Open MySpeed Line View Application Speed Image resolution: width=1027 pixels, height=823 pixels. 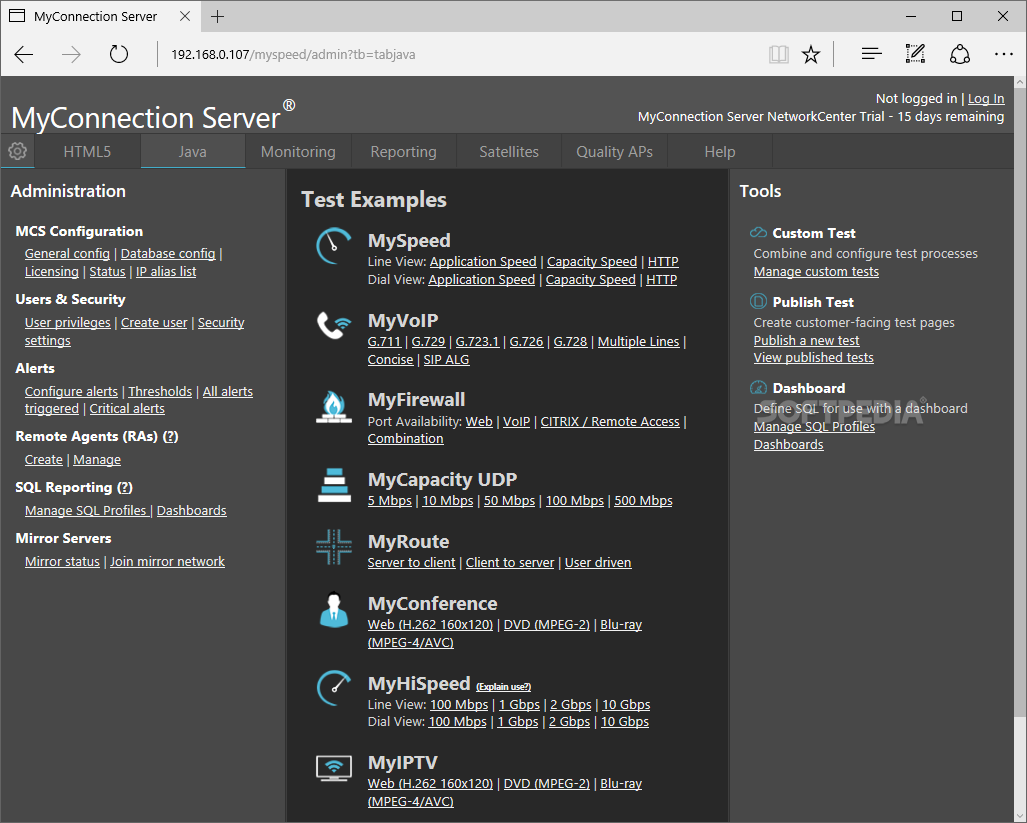pos(483,261)
